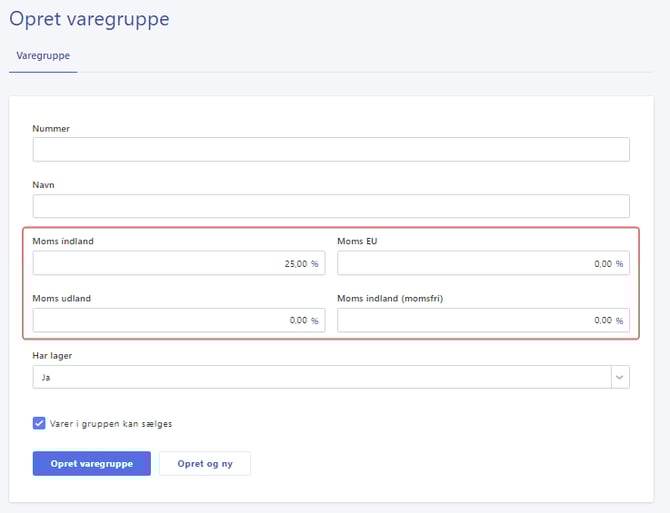Click the Navn field label
The height and width of the screenshot is (513, 670).
pos(43,185)
